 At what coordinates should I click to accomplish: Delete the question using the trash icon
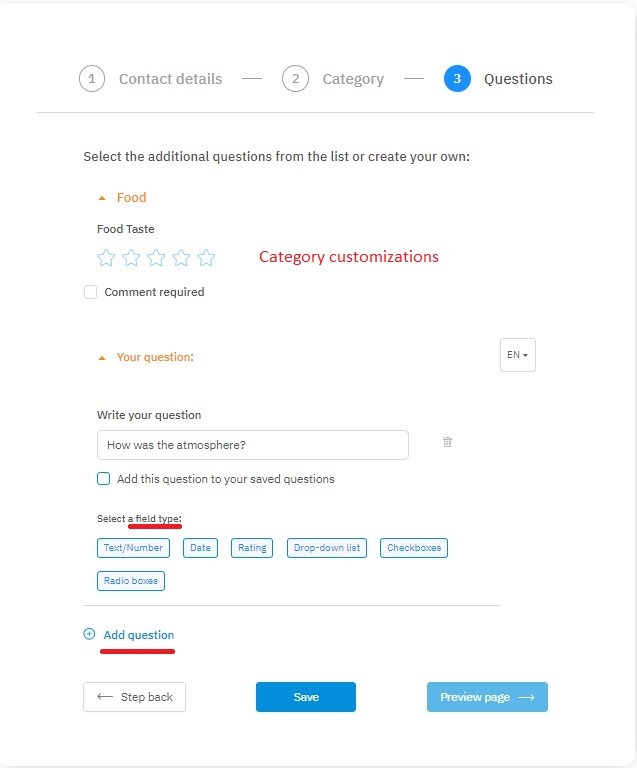(447, 442)
